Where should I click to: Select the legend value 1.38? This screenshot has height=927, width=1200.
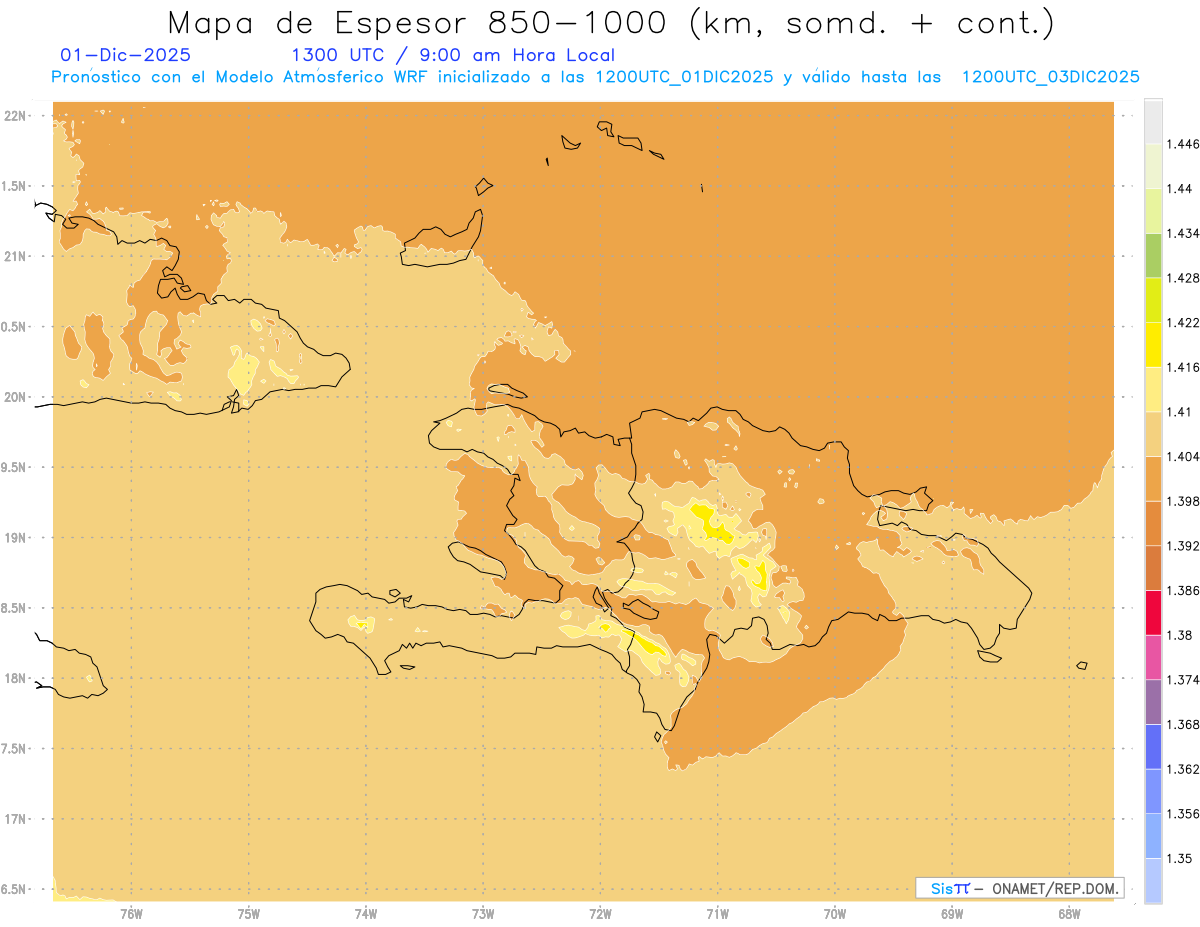pos(1177,635)
